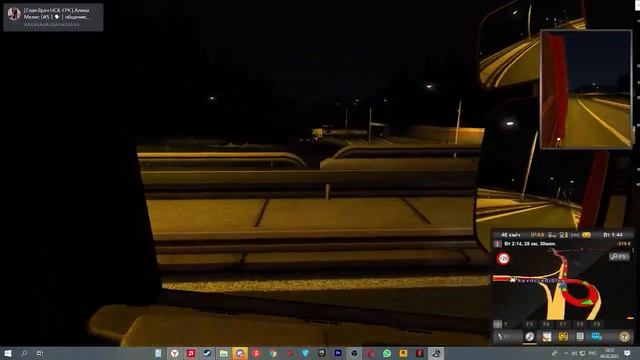
Task: Click the red speed limit sign on GPS
Action: click(503, 259)
